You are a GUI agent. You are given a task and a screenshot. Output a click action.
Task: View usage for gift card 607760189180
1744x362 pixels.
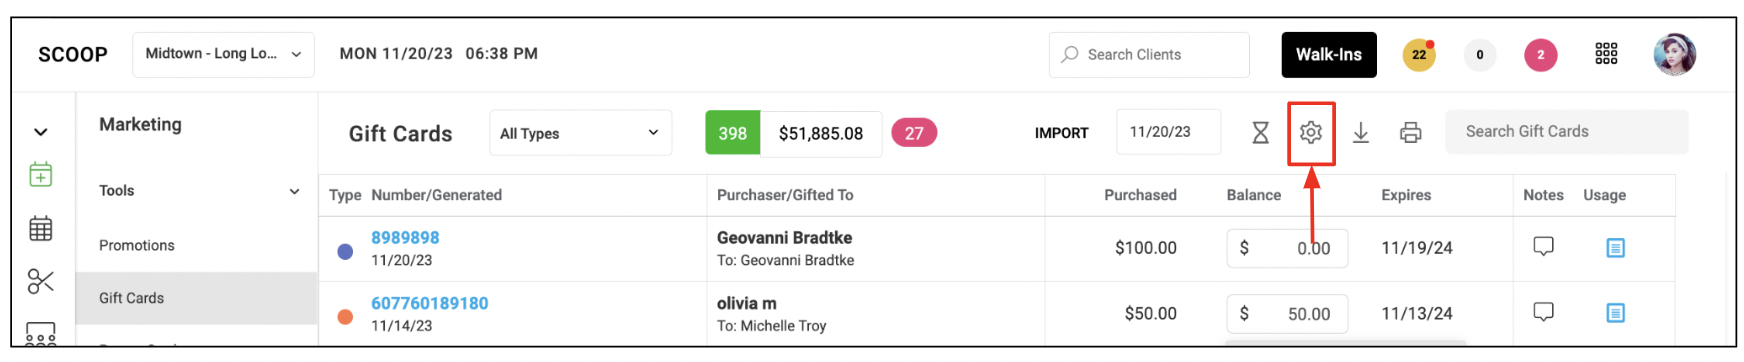pyautogui.click(x=1615, y=313)
